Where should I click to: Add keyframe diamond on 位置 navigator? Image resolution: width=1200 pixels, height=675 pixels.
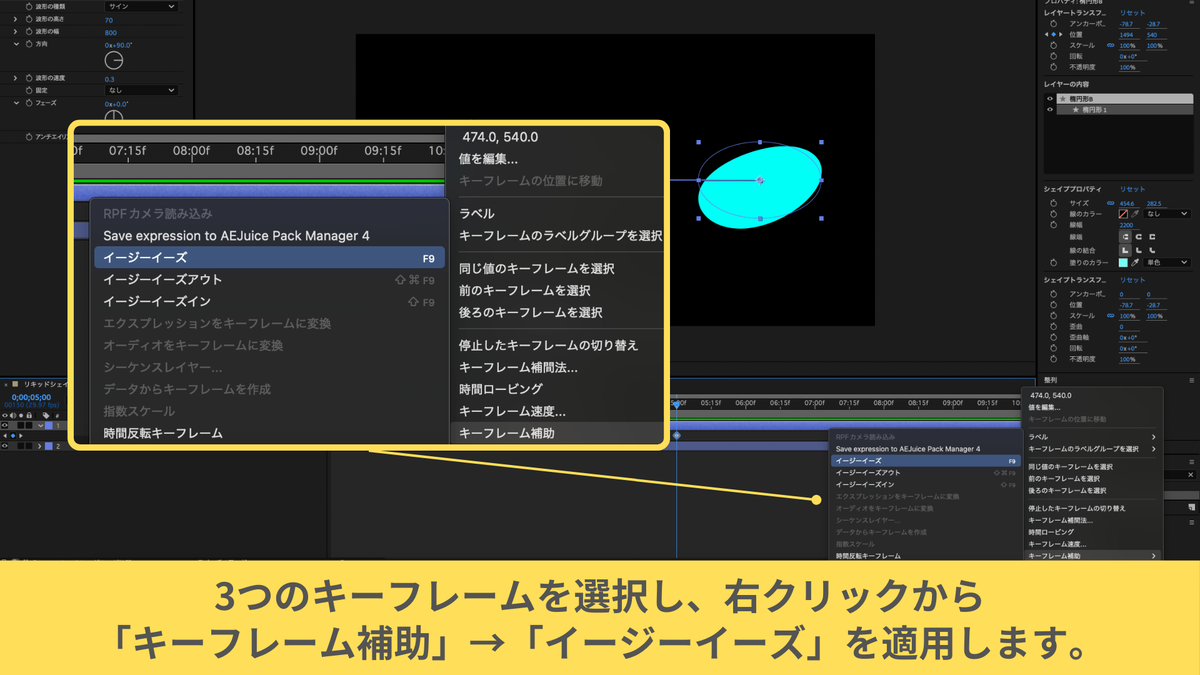(x=1054, y=35)
